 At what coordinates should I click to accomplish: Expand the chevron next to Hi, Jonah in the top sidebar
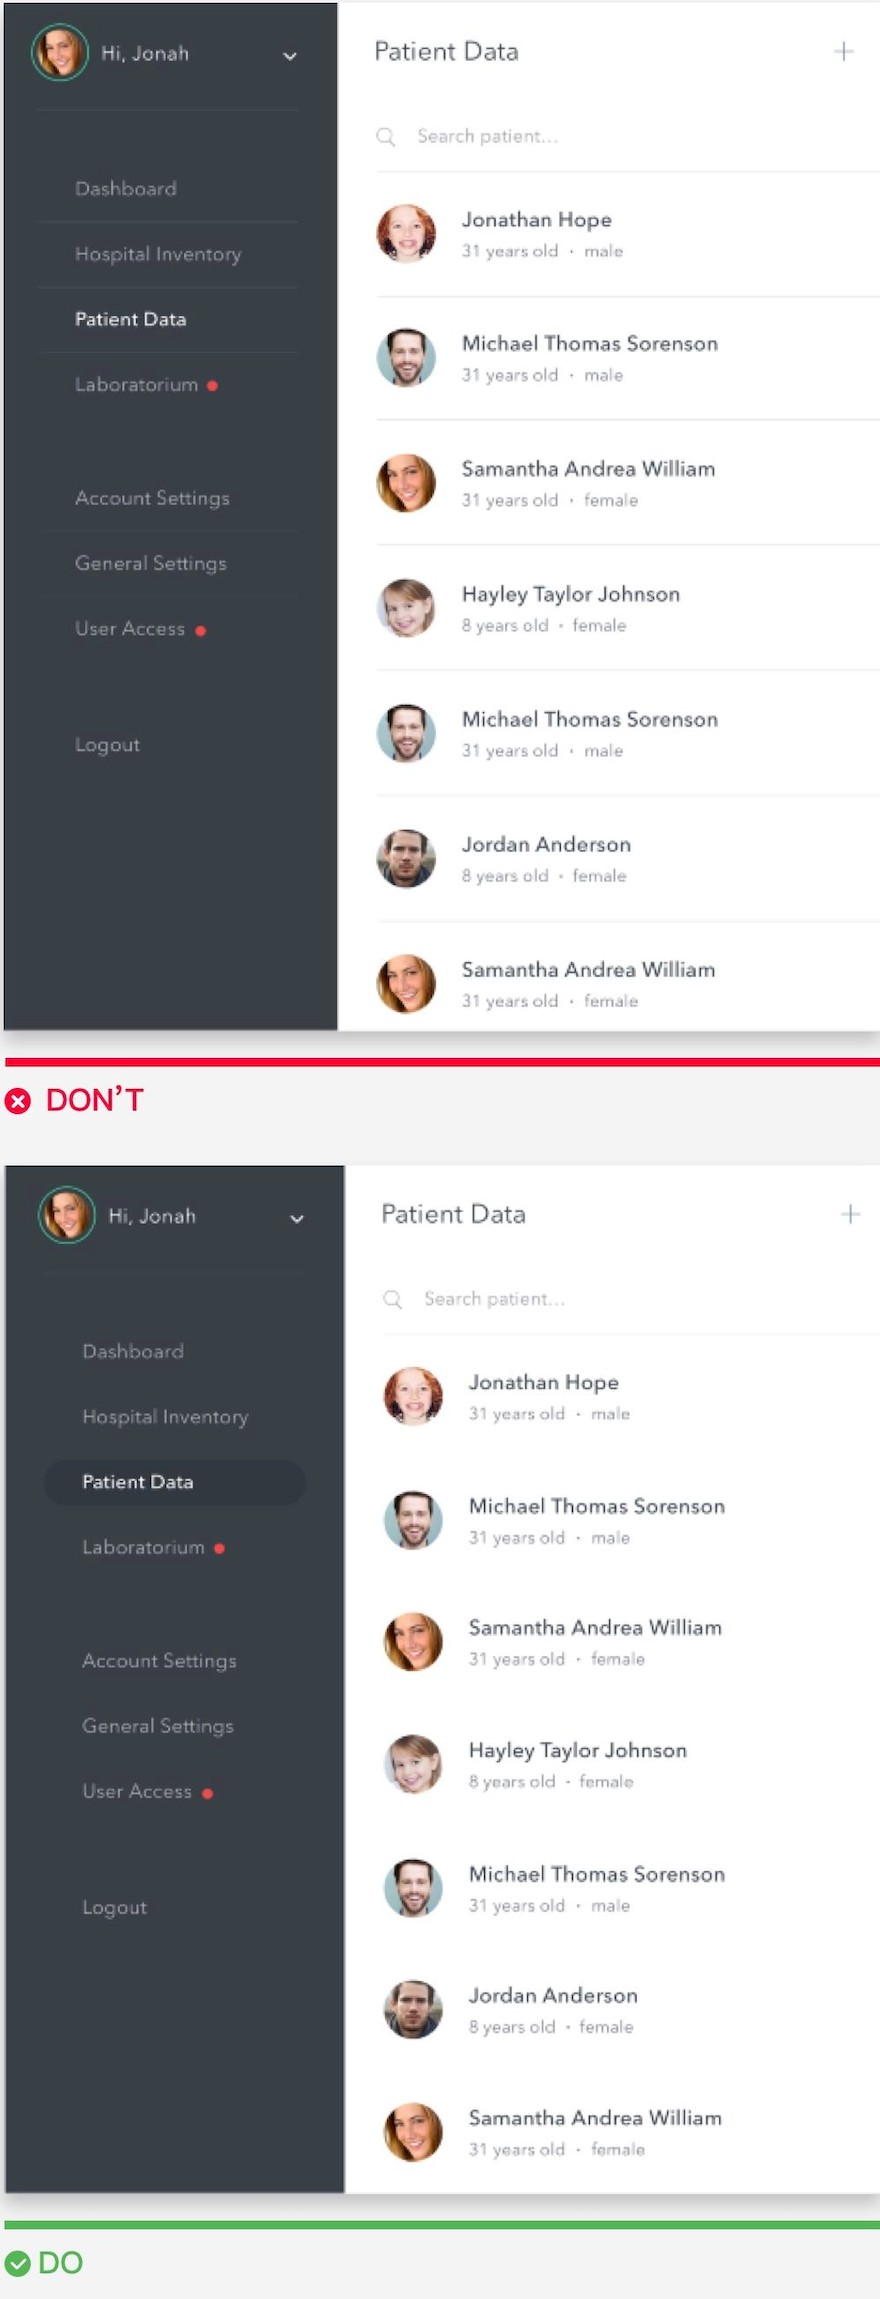pyautogui.click(x=290, y=56)
